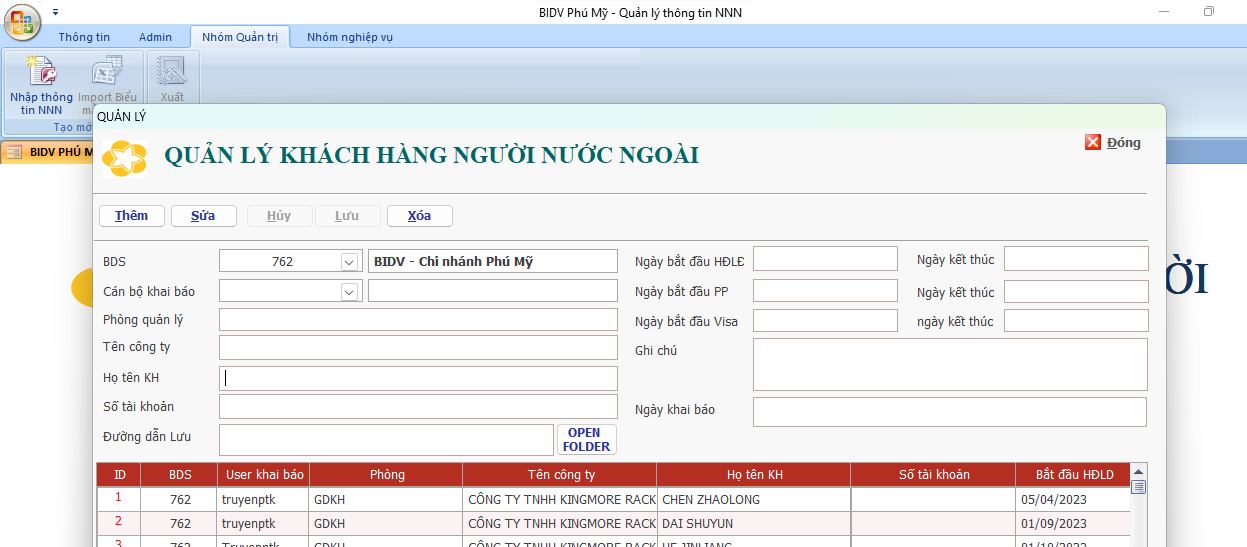
Task: Click the Ngày bắt đầu Visa field
Action: 825,321
